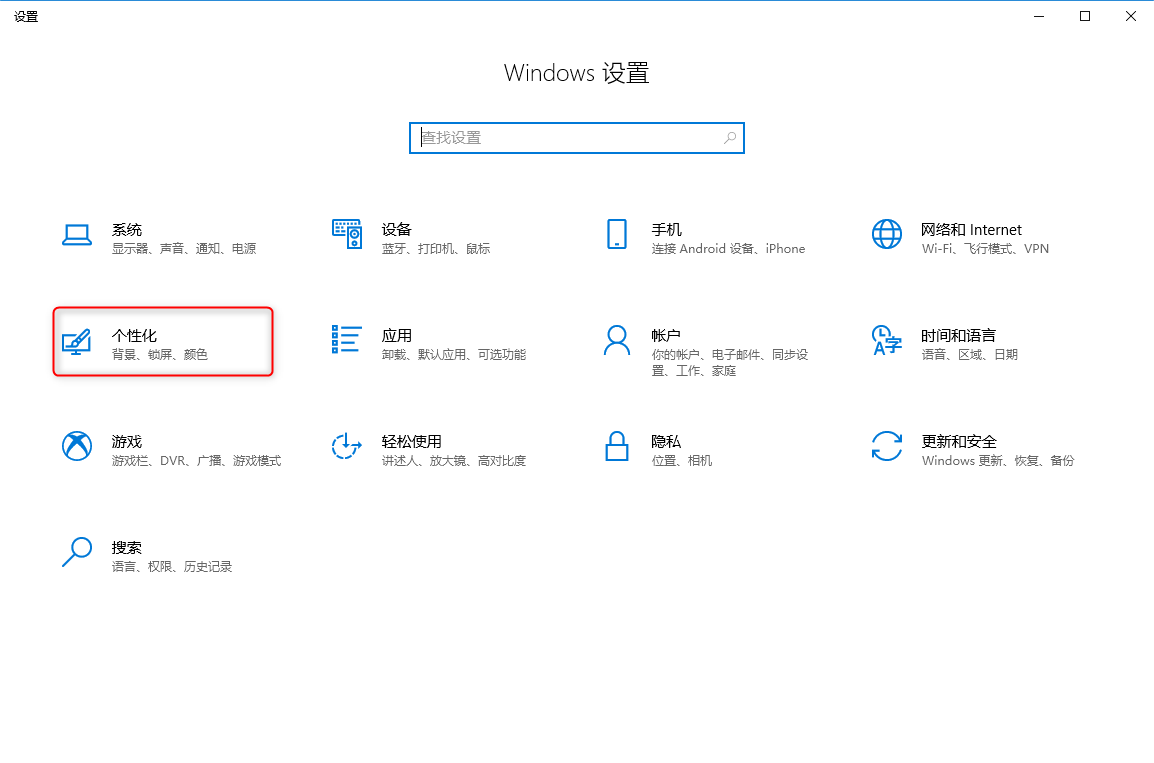Click the Windows 设置 page heading
Viewport: 1154px width, 763px height.
click(x=576, y=73)
